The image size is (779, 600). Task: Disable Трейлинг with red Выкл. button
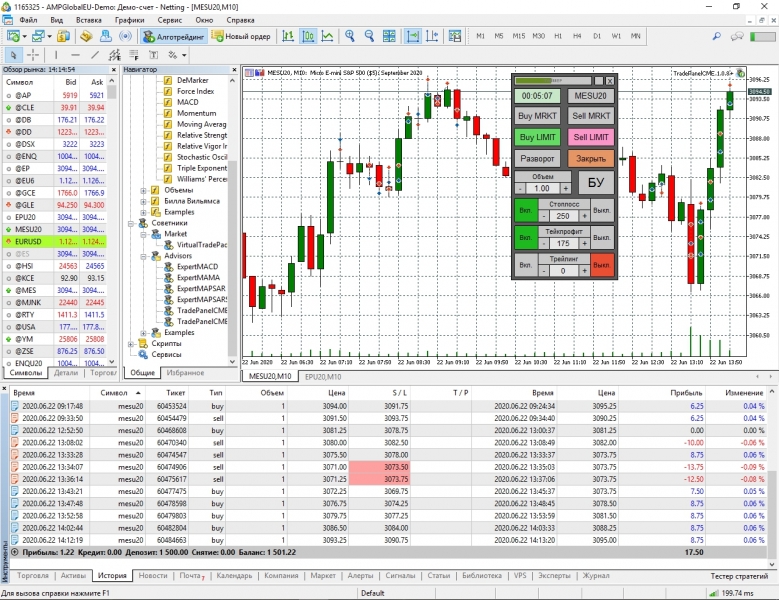click(x=602, y=265)
